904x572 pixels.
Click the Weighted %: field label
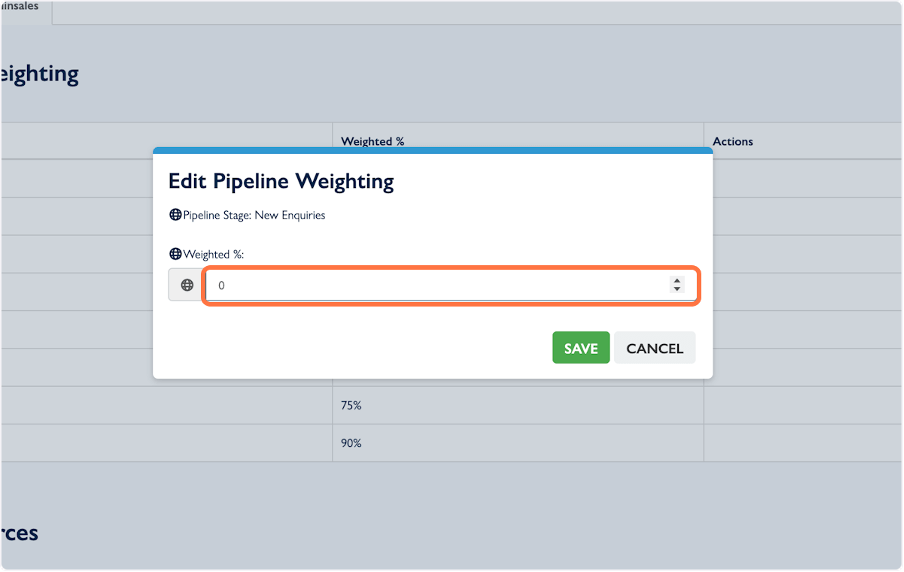pos(213,254)
